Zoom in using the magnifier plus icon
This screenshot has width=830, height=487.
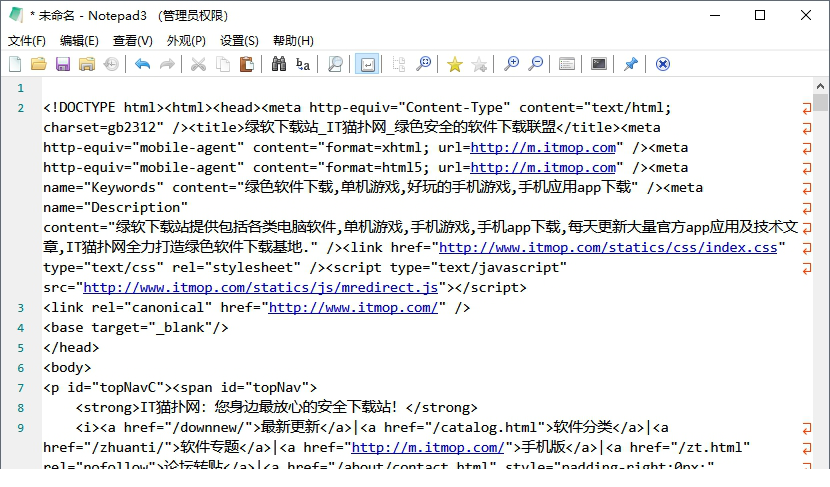click(x=511, y=64)
